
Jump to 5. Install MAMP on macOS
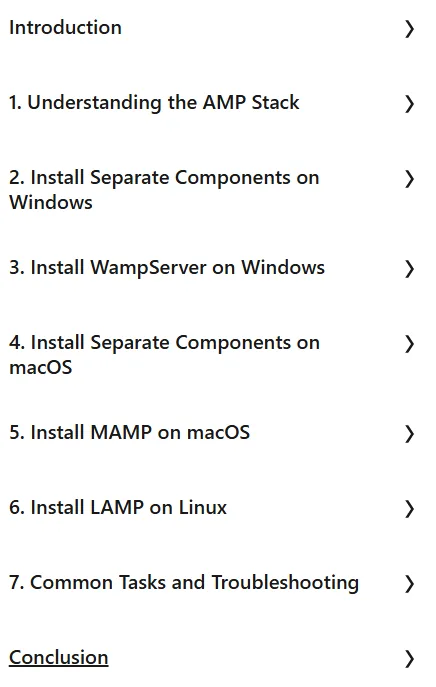[129, 432]
